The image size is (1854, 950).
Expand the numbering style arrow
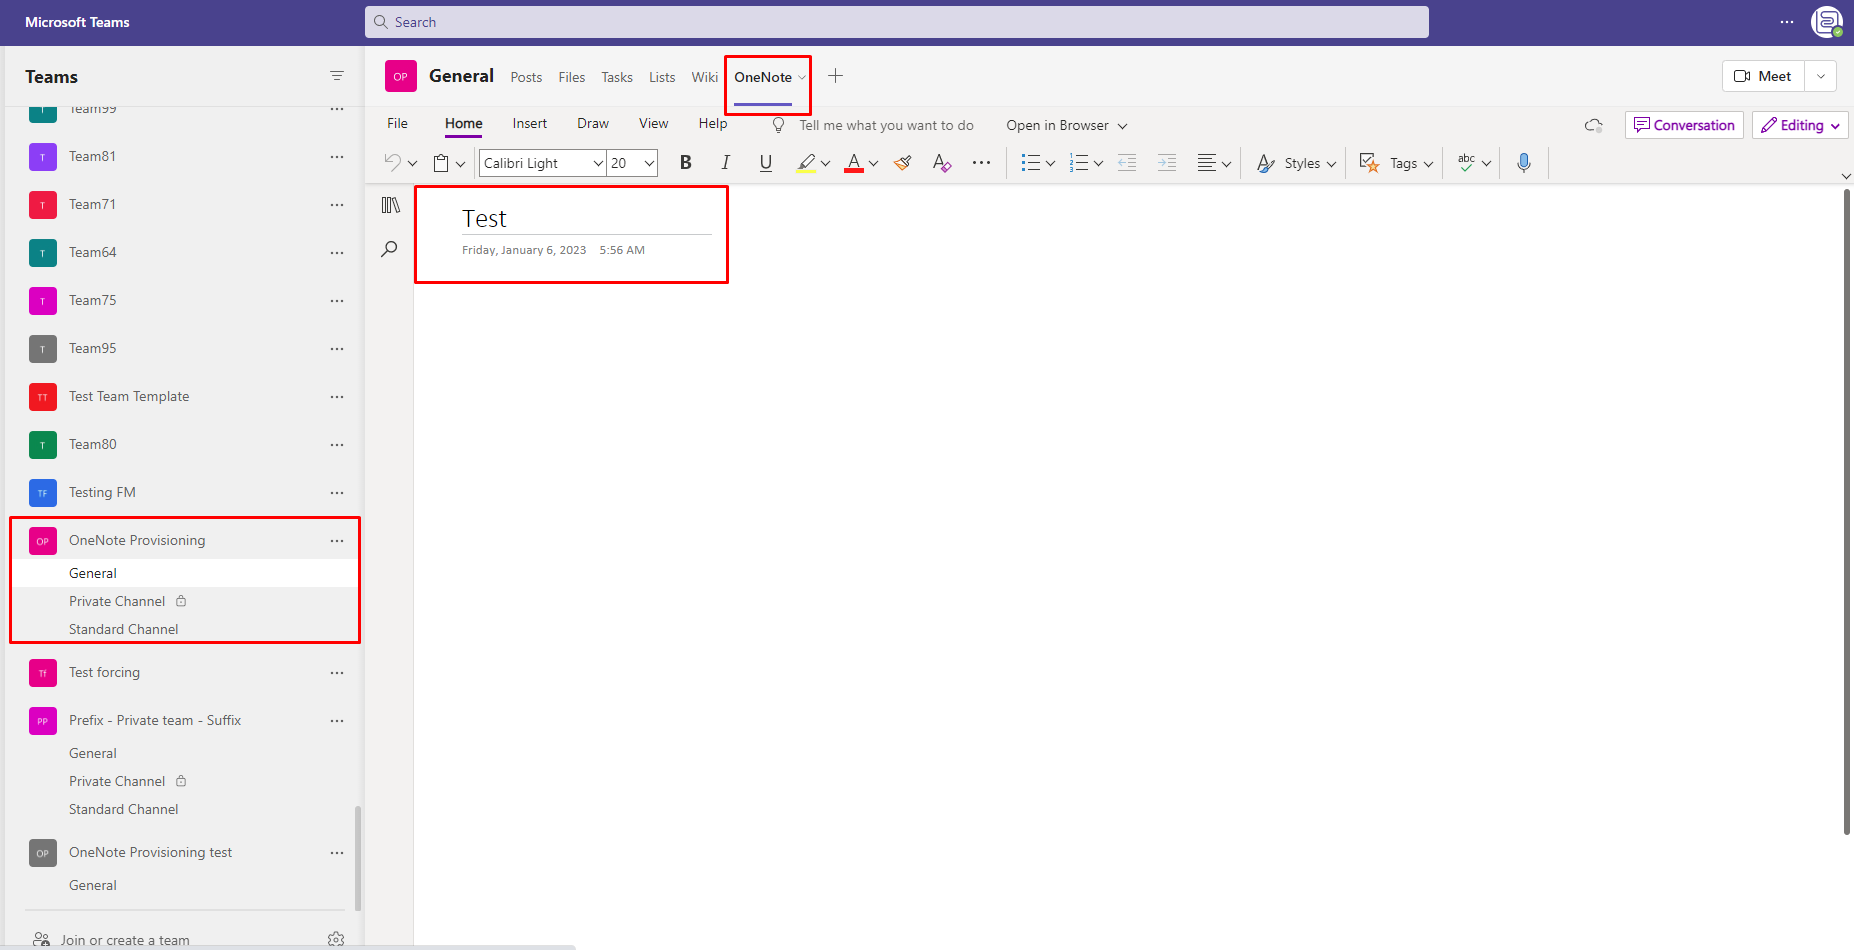coord(1098,164)
